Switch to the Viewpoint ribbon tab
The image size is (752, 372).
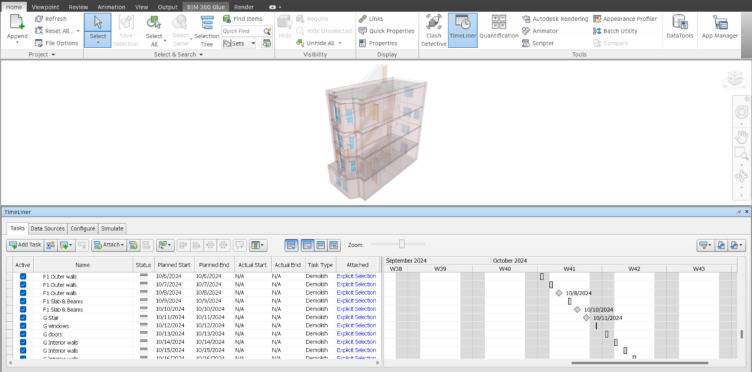coord(45,7)
